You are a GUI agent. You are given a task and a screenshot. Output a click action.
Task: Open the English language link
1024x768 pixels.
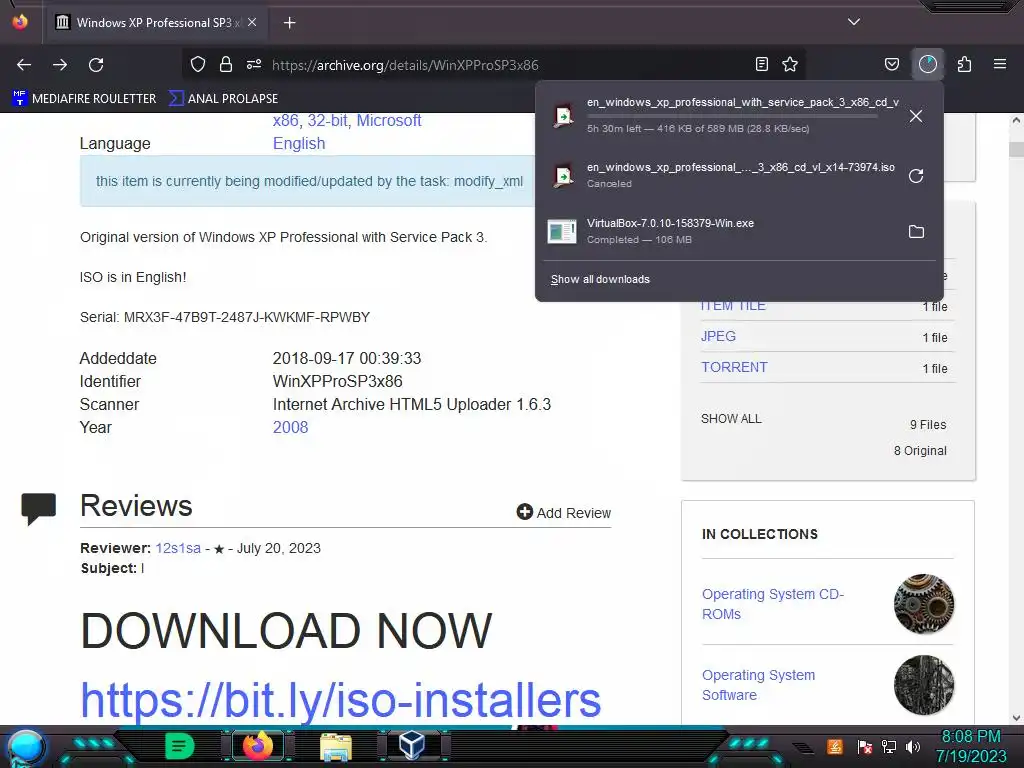299,144
